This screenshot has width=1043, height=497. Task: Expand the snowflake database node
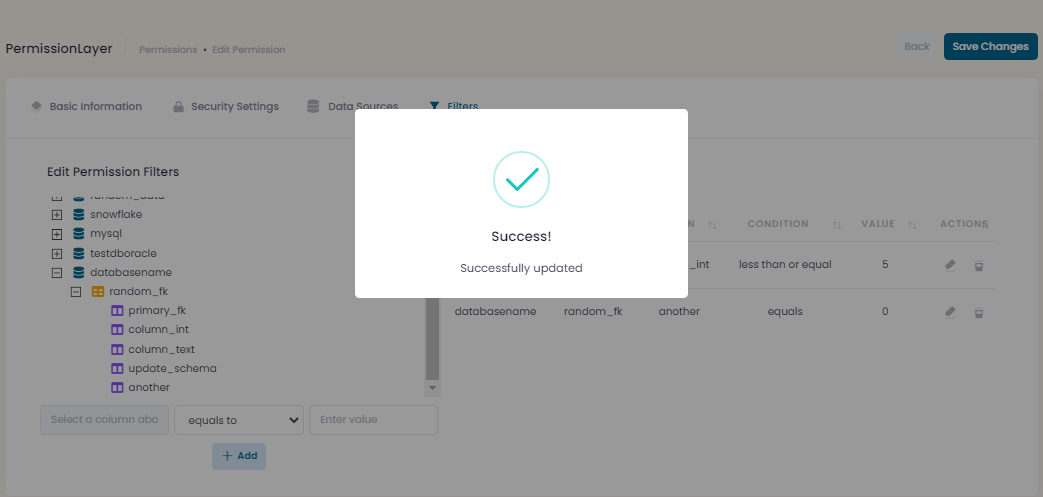[x=56, y=214]
